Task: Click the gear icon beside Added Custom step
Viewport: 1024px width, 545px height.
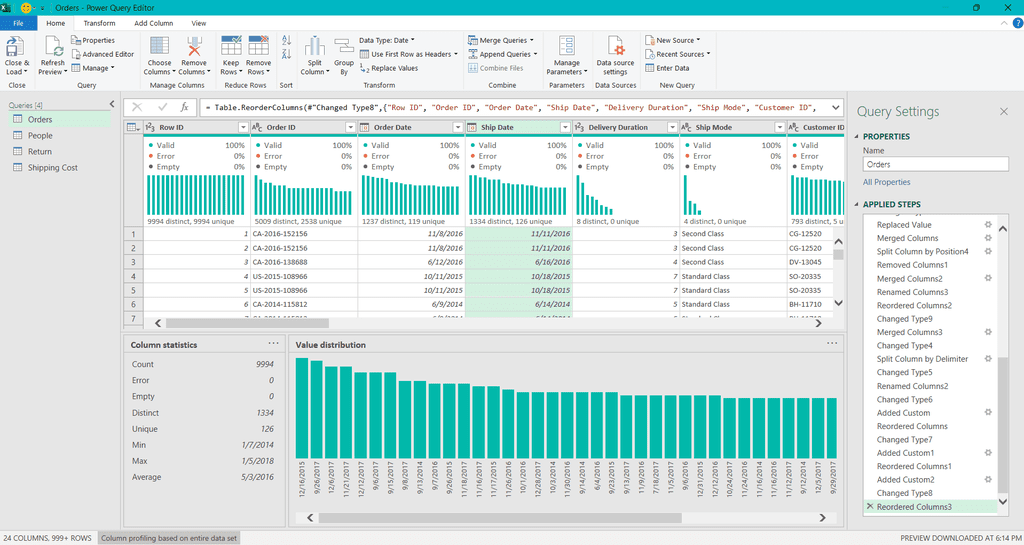Action: [x=988, y=412]
